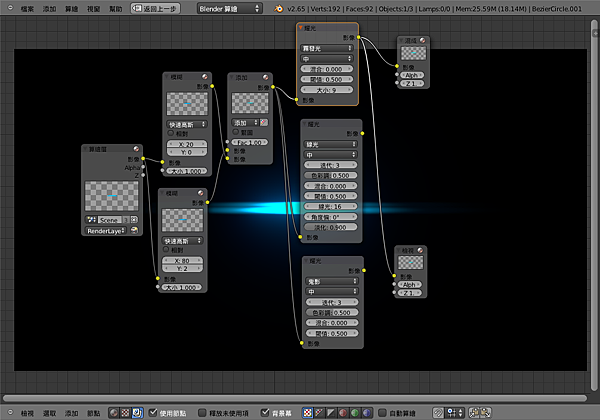This screenshot has height=420, width=600.
Task: Select the color and alpha backdrop channel icon
Action: pyautogui.click(x=307, y=413)
